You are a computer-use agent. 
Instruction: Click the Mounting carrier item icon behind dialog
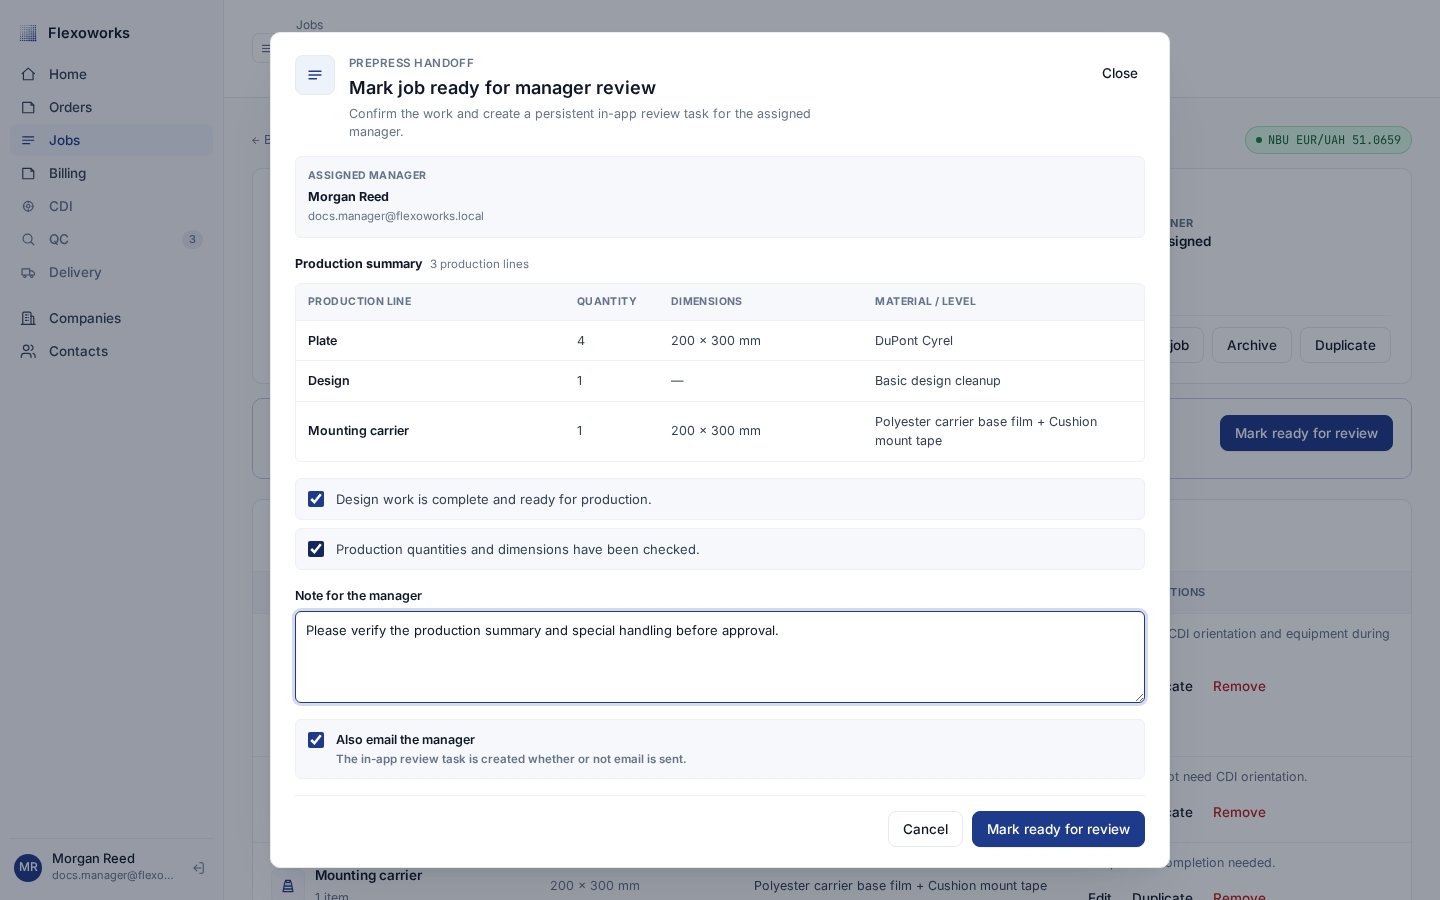point(288,885)
